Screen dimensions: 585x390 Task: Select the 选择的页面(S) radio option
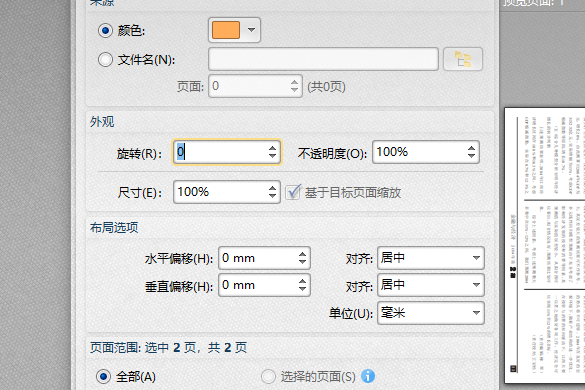click(x=268, y=376)
